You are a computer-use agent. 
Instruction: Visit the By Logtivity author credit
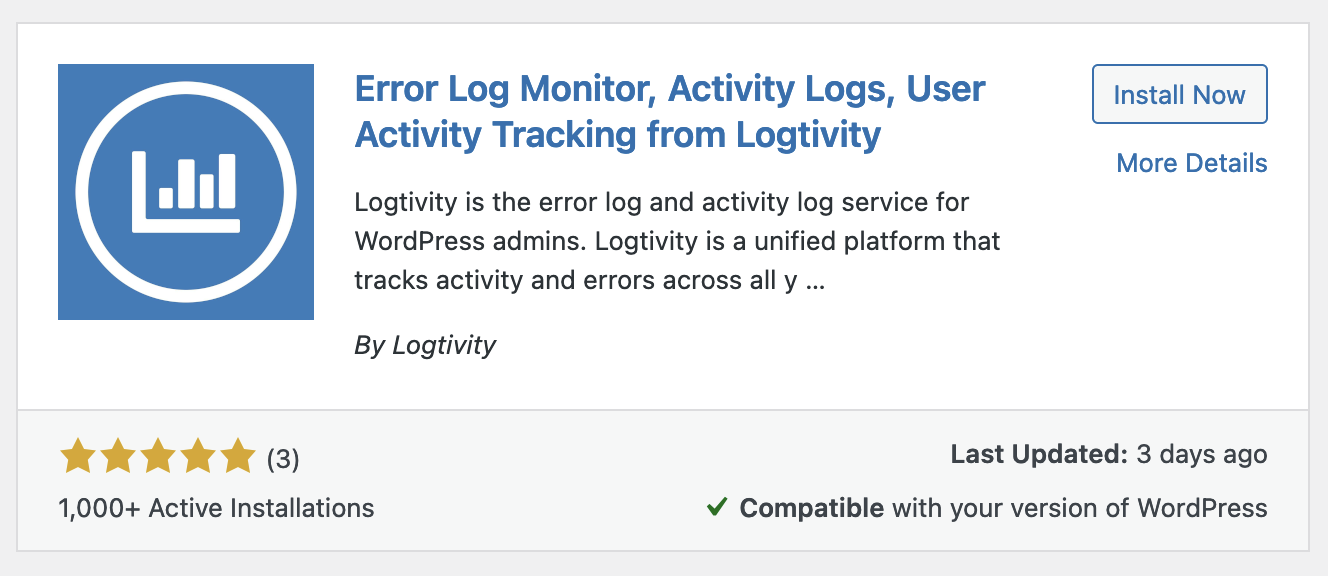425,344
